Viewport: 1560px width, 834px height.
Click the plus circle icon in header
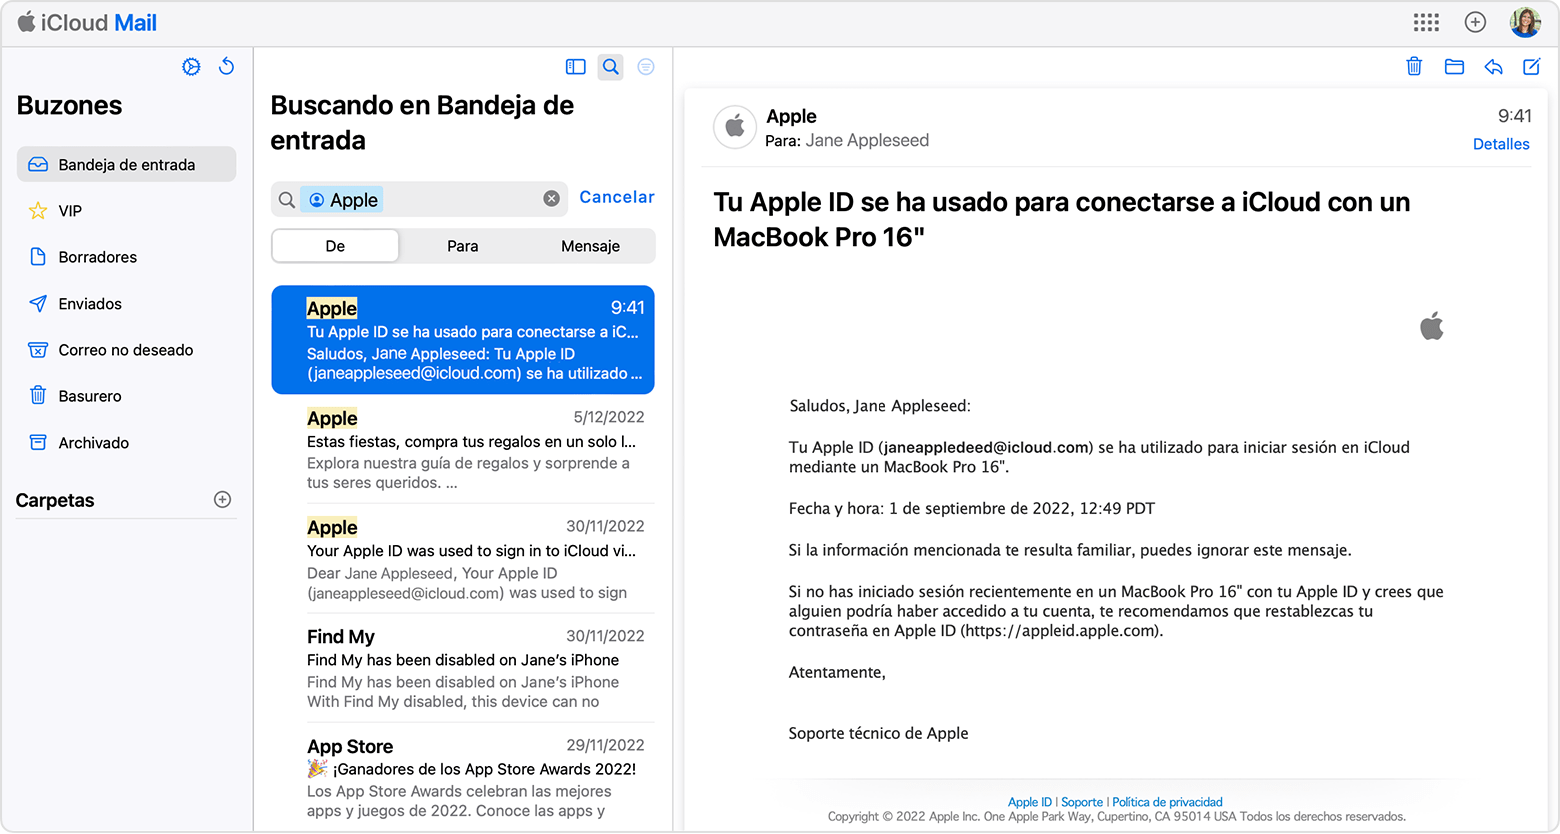(1475, 22)
